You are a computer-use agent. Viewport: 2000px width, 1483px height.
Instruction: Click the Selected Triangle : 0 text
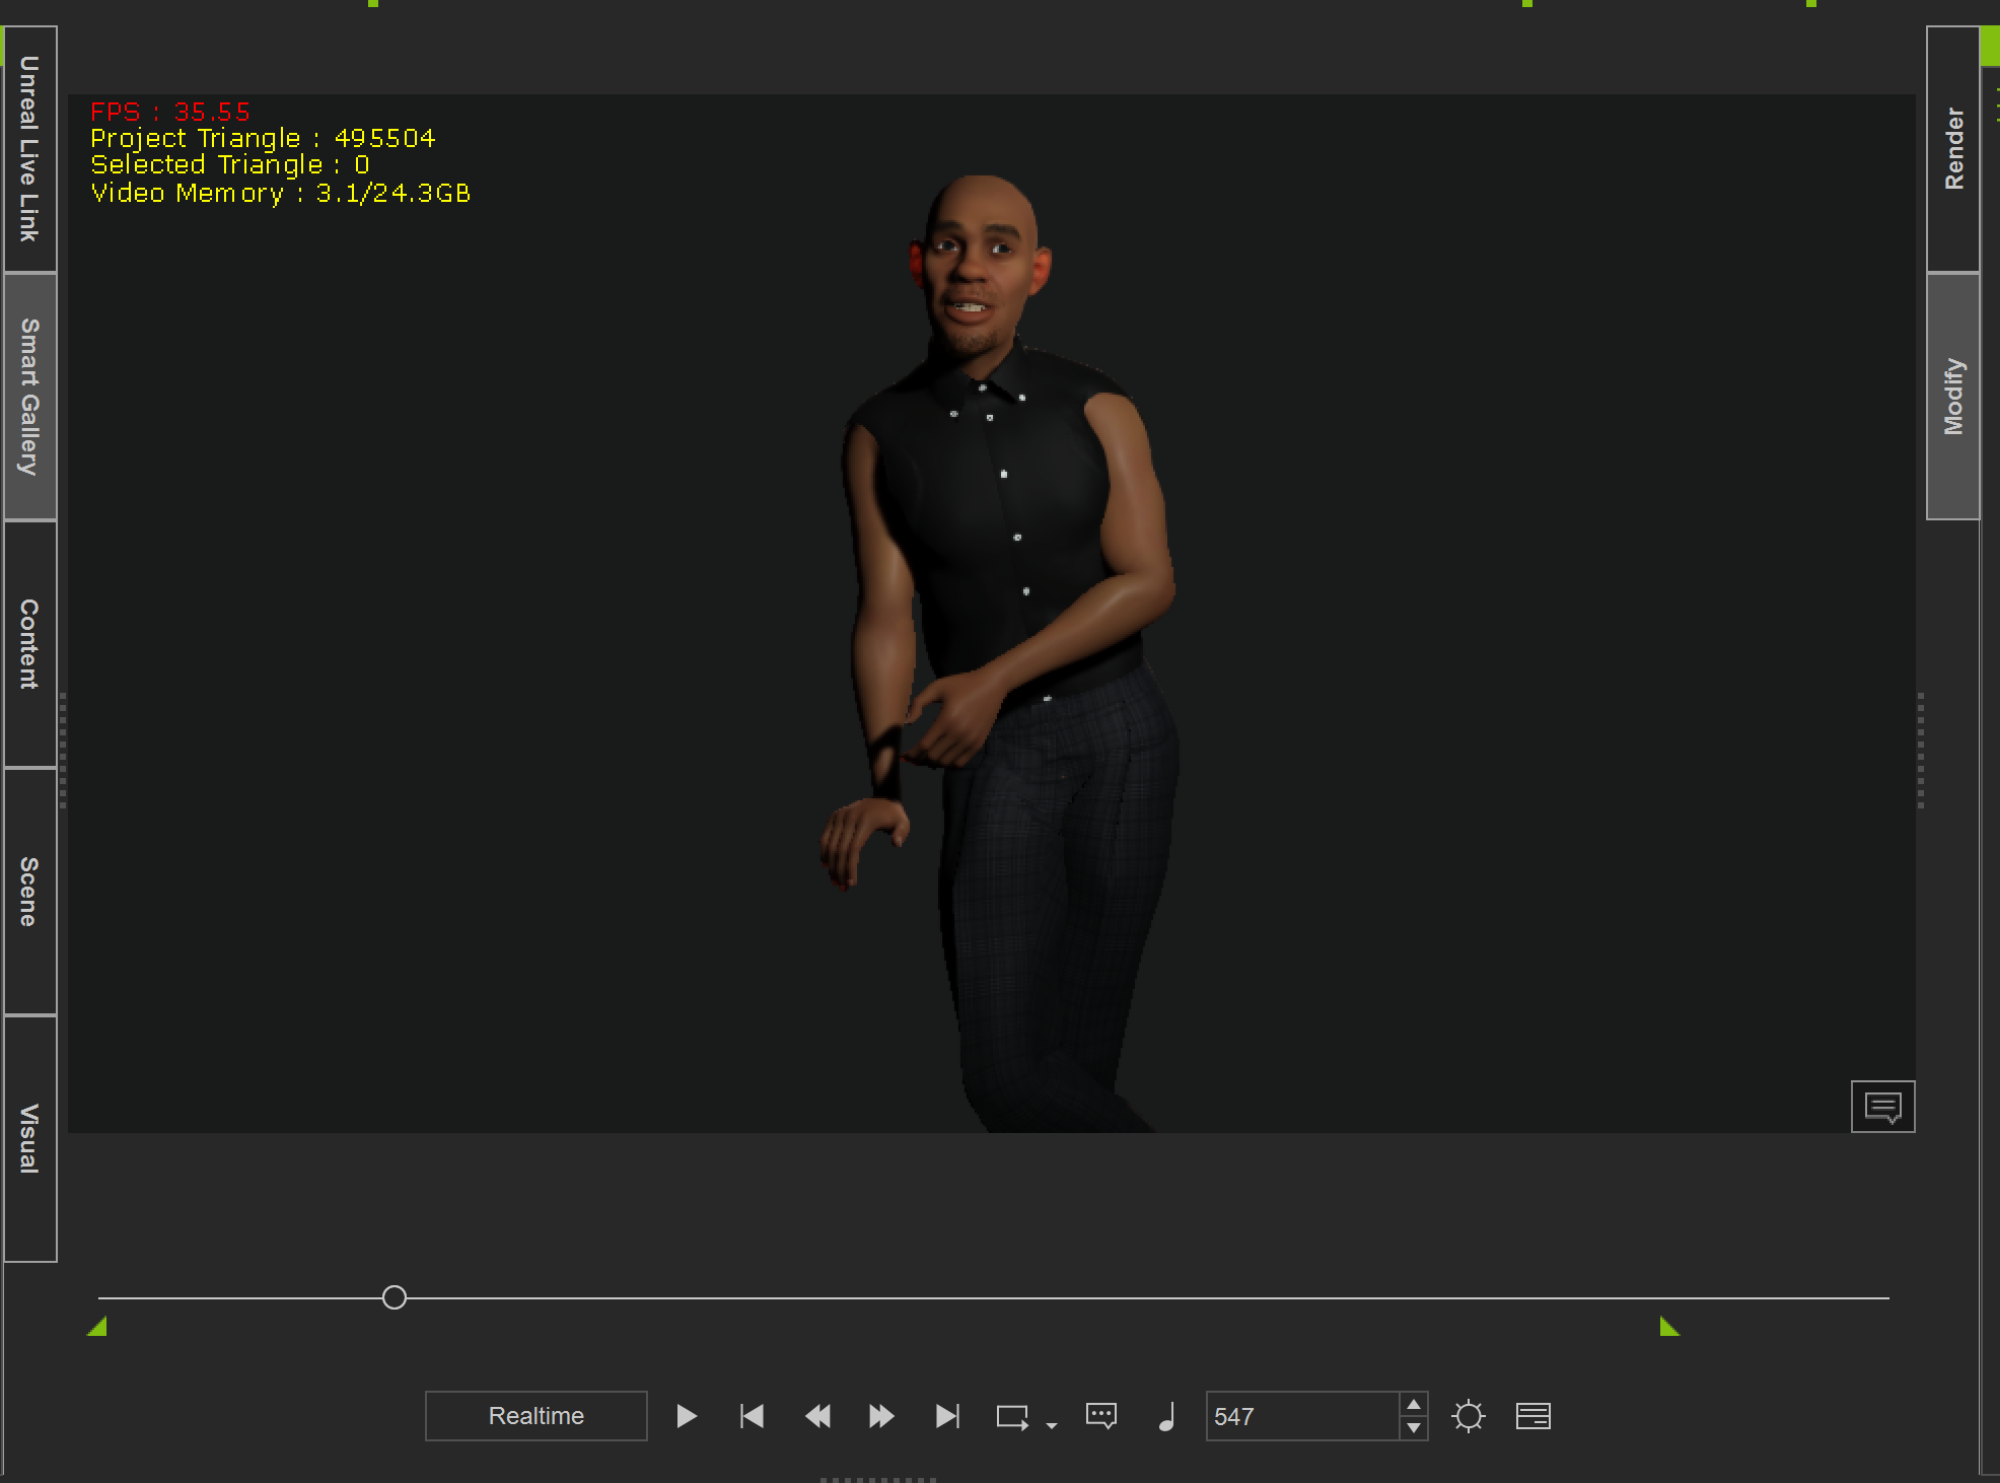coord(230,165)
